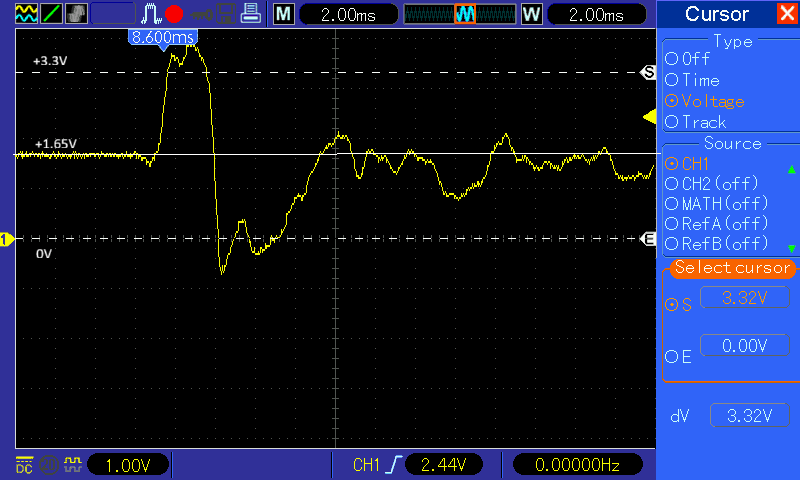Click the 8.600ms time position marker
Screen dimensions: 800x480
click(162, 37)
